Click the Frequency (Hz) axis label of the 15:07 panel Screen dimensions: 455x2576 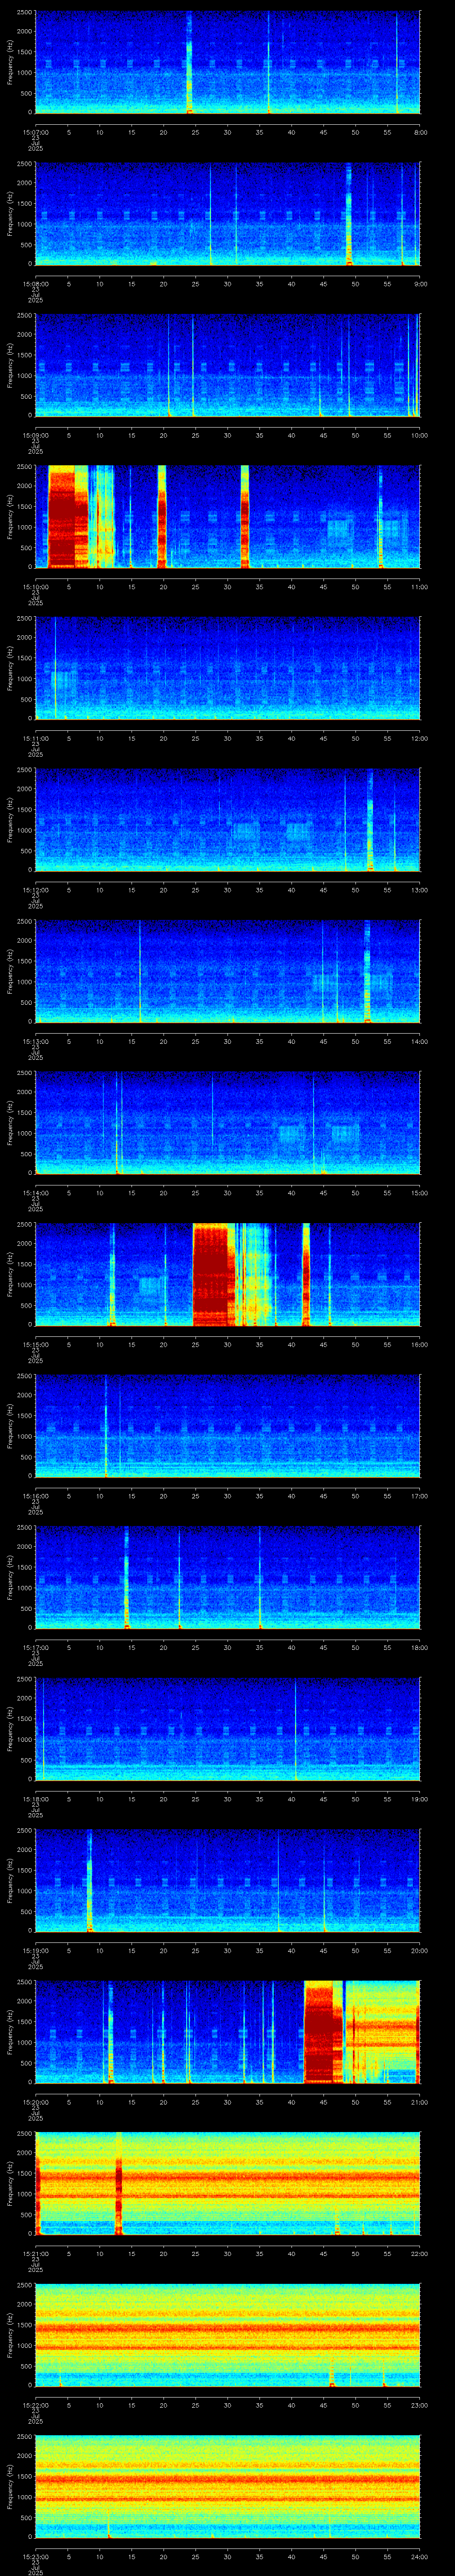pyautogui.click(x=10, y=63)
